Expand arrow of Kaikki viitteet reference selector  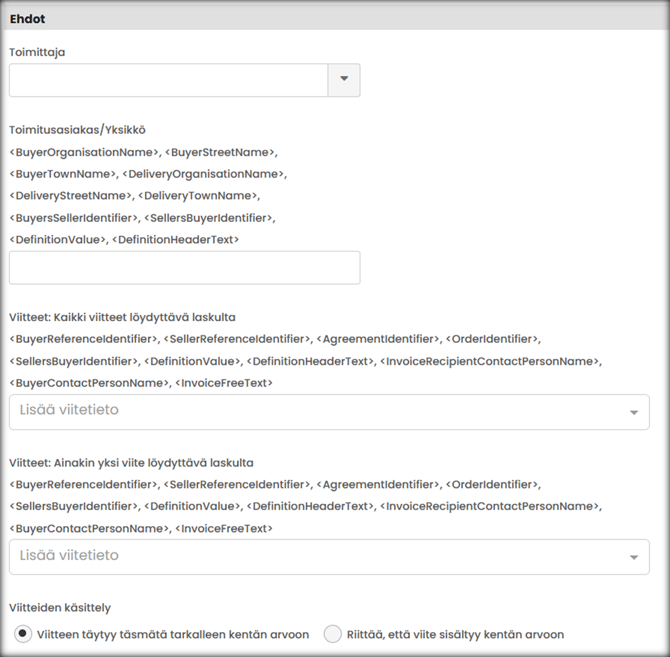633,412
